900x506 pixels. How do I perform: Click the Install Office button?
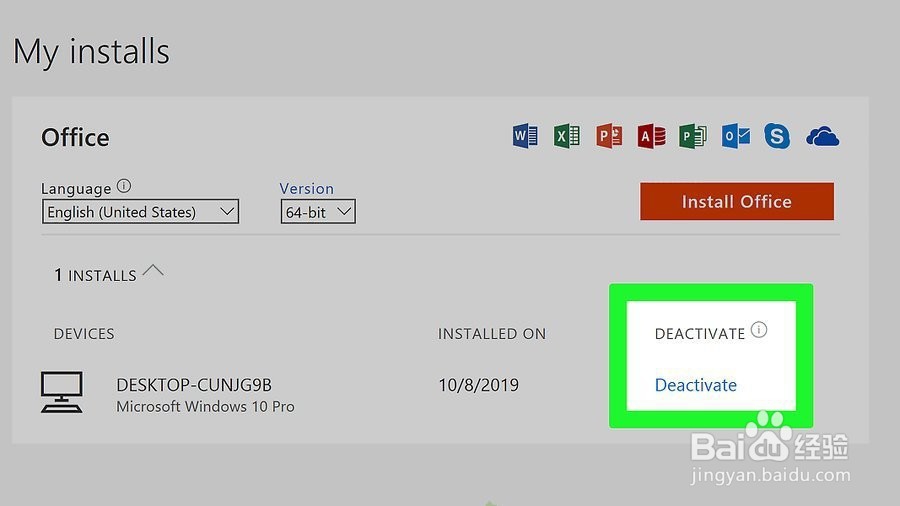(737, 201)
